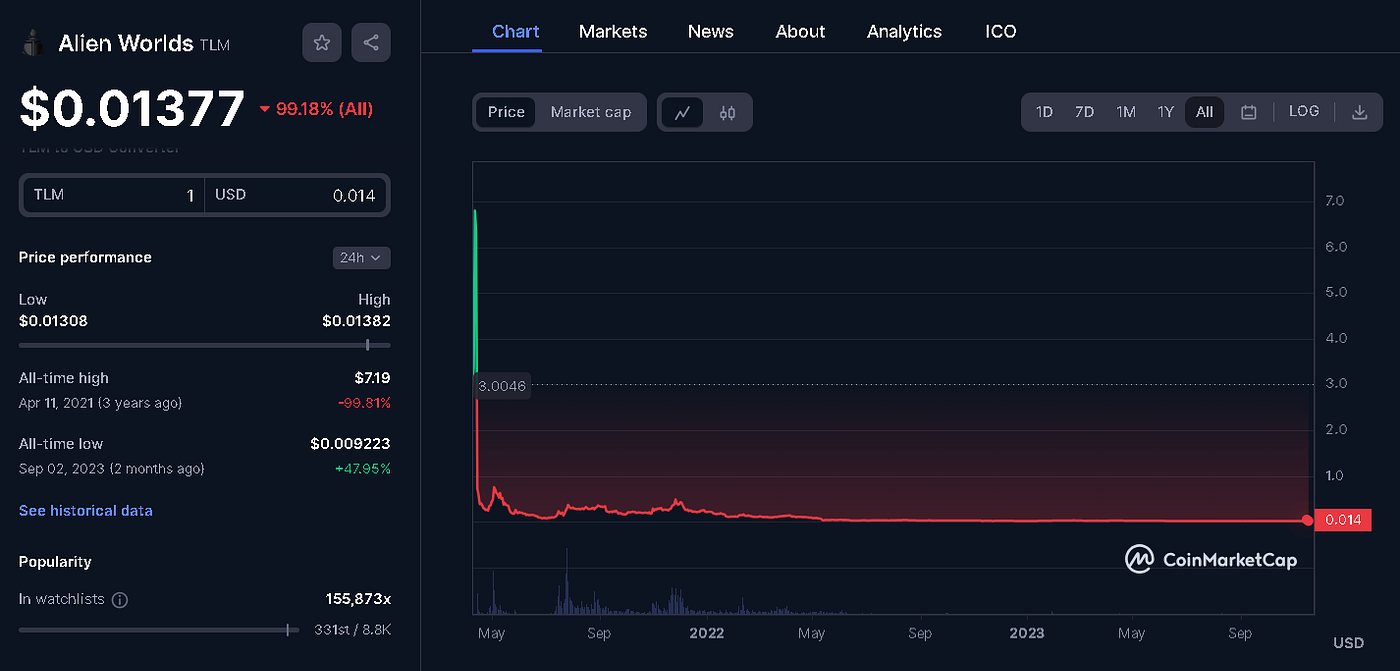Screen dimensions: 1400x671
Task: Click the red 0.014 current price marker
Action: 1342,520
